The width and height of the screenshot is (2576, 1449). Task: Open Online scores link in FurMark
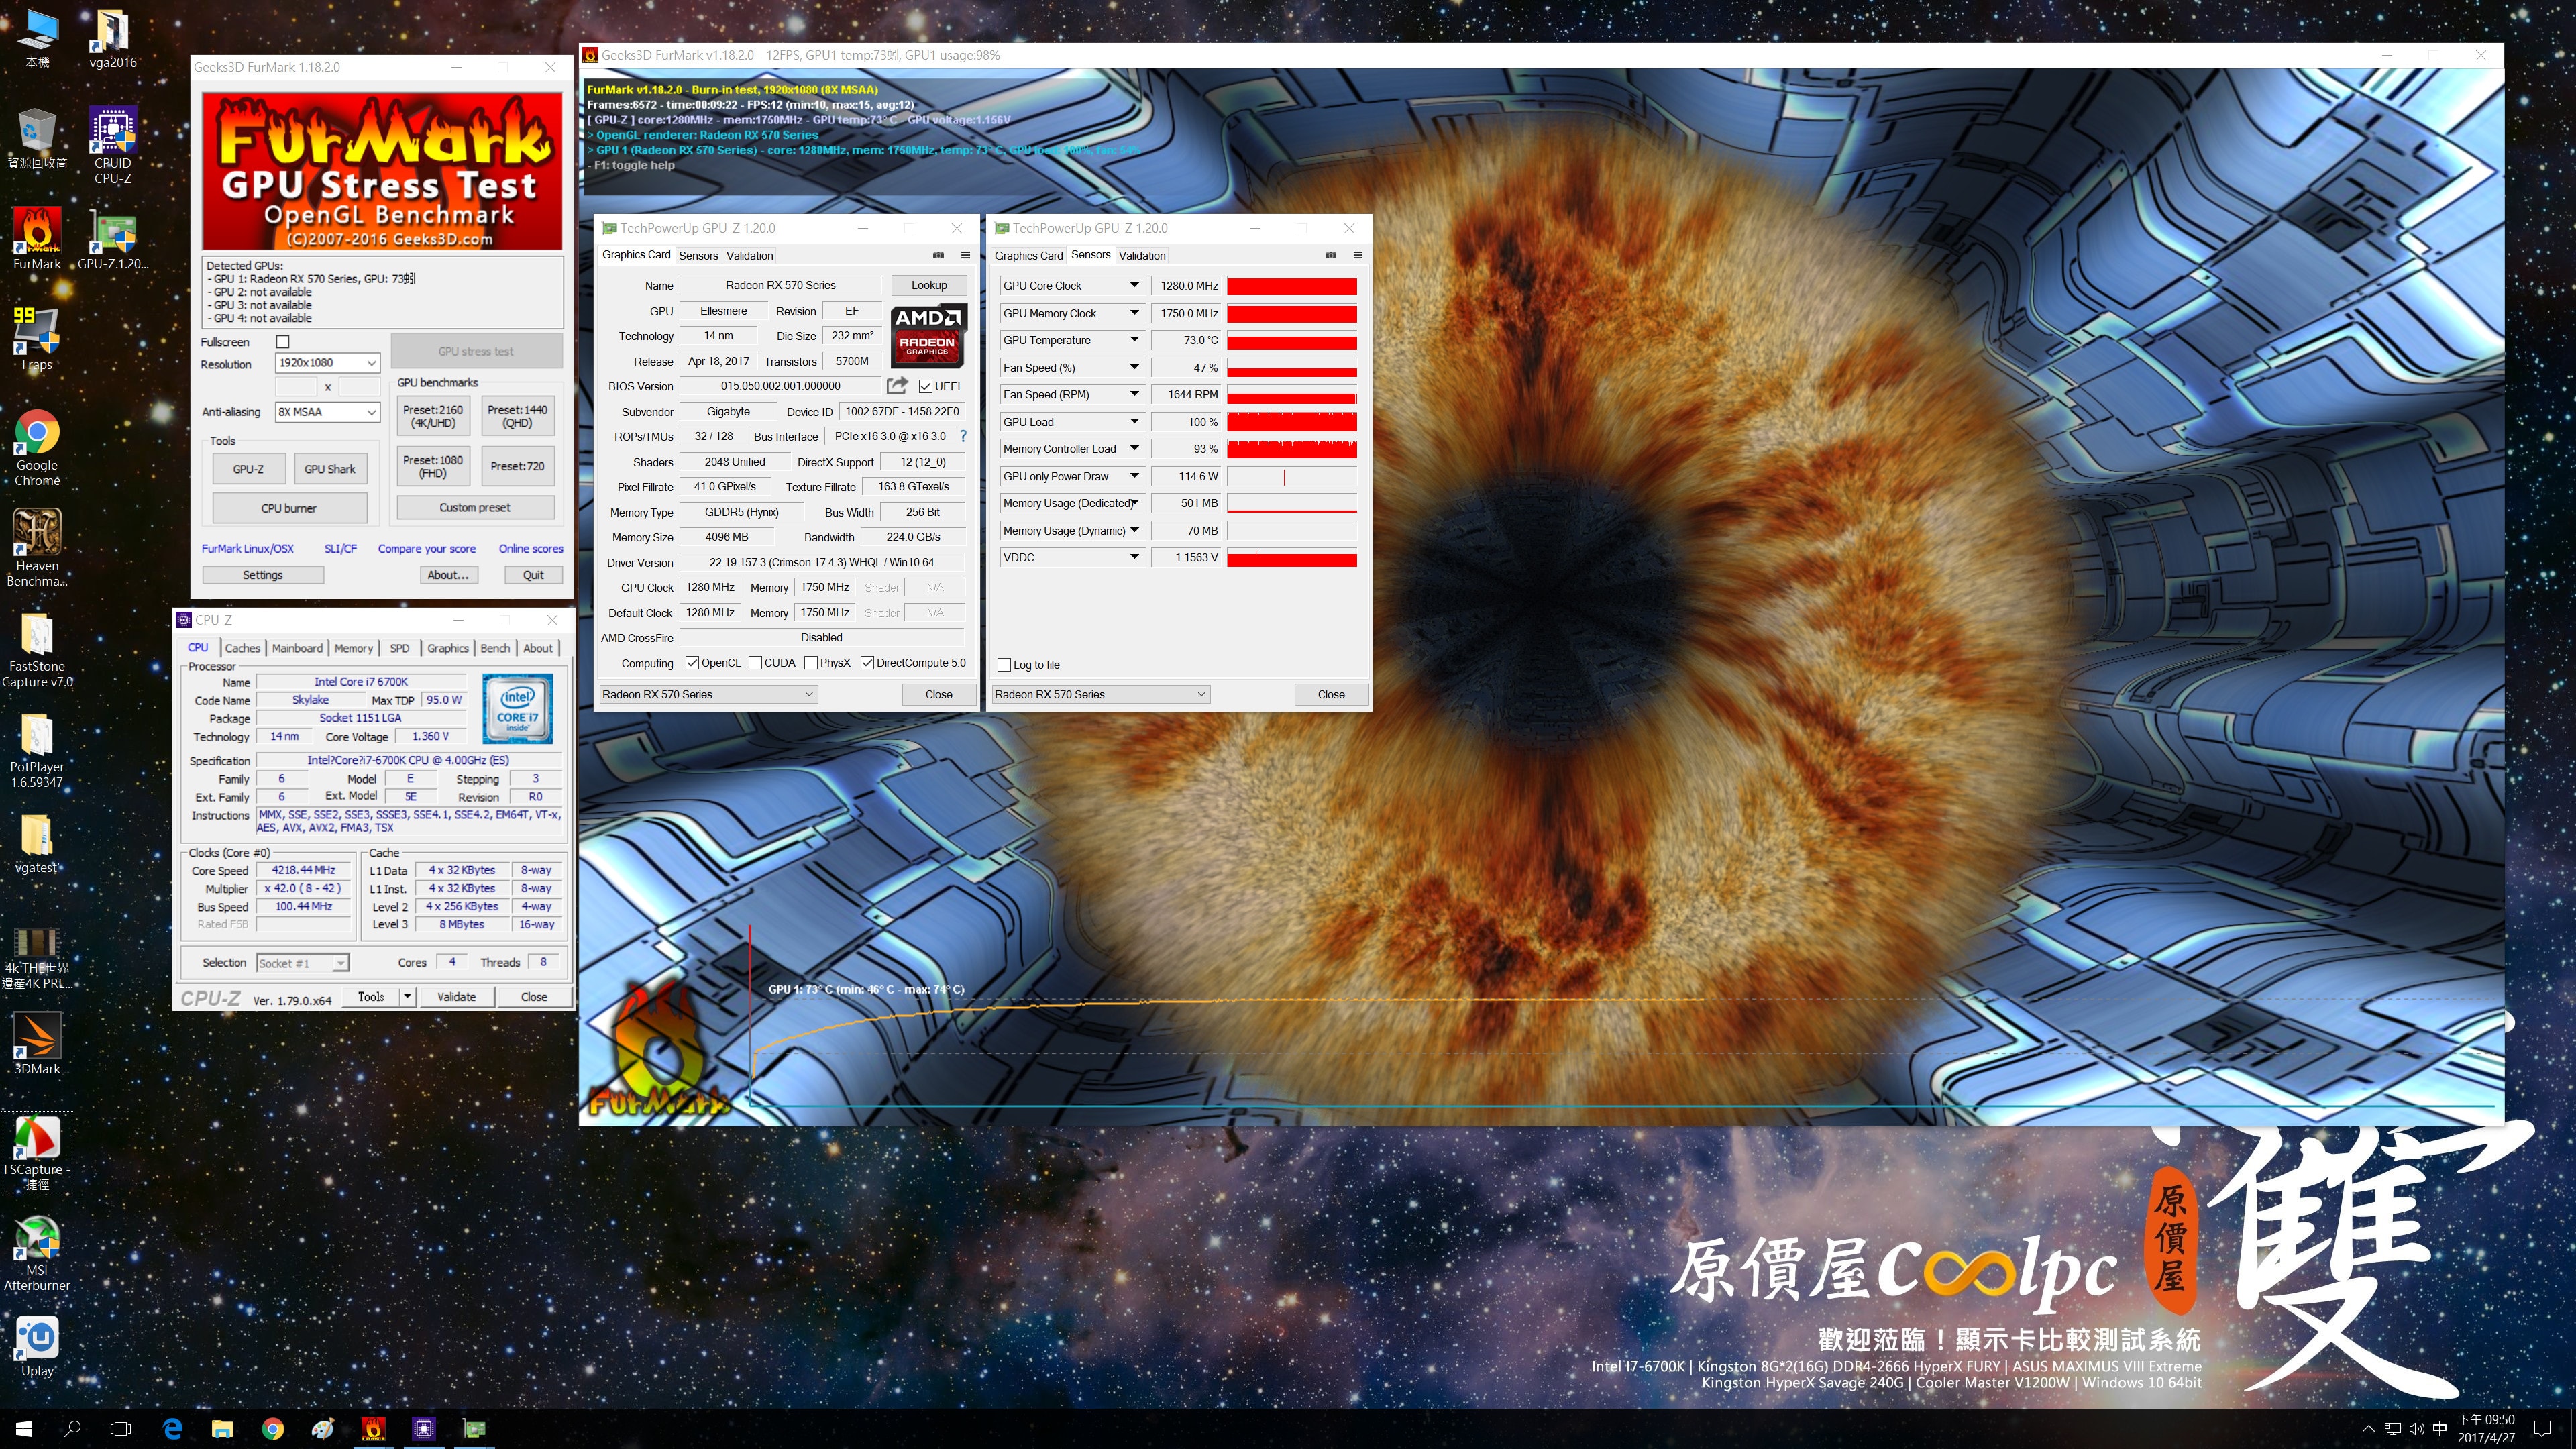click(531, 549)
